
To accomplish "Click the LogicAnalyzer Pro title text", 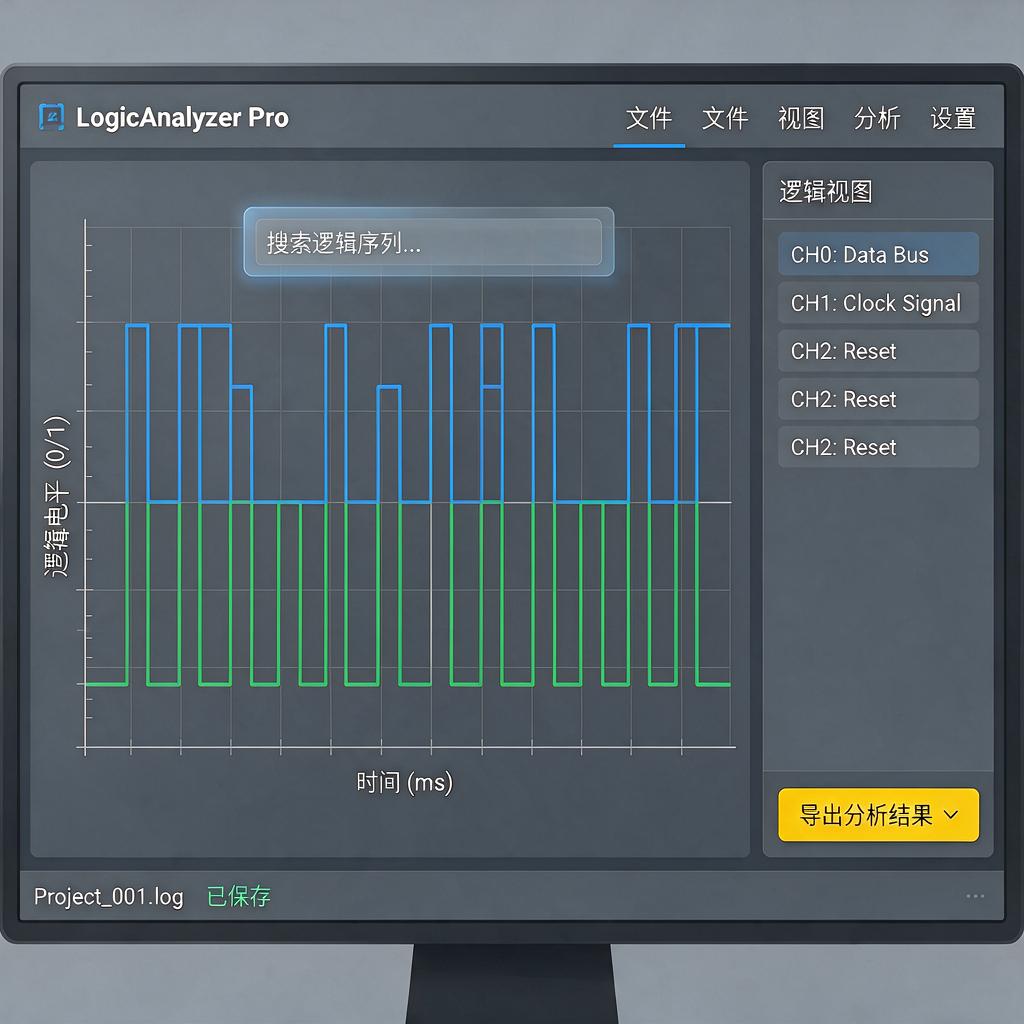I will pos(182,118).
